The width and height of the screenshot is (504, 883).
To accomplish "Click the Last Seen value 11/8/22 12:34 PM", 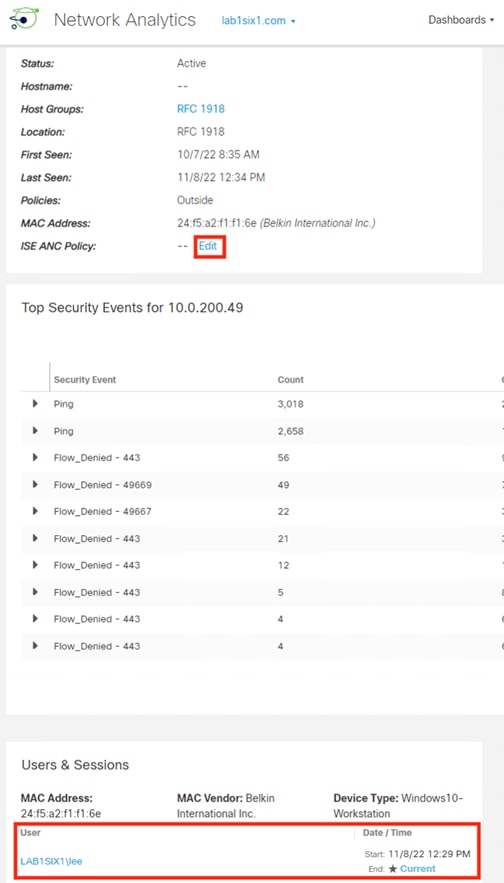I will (221, 177).
